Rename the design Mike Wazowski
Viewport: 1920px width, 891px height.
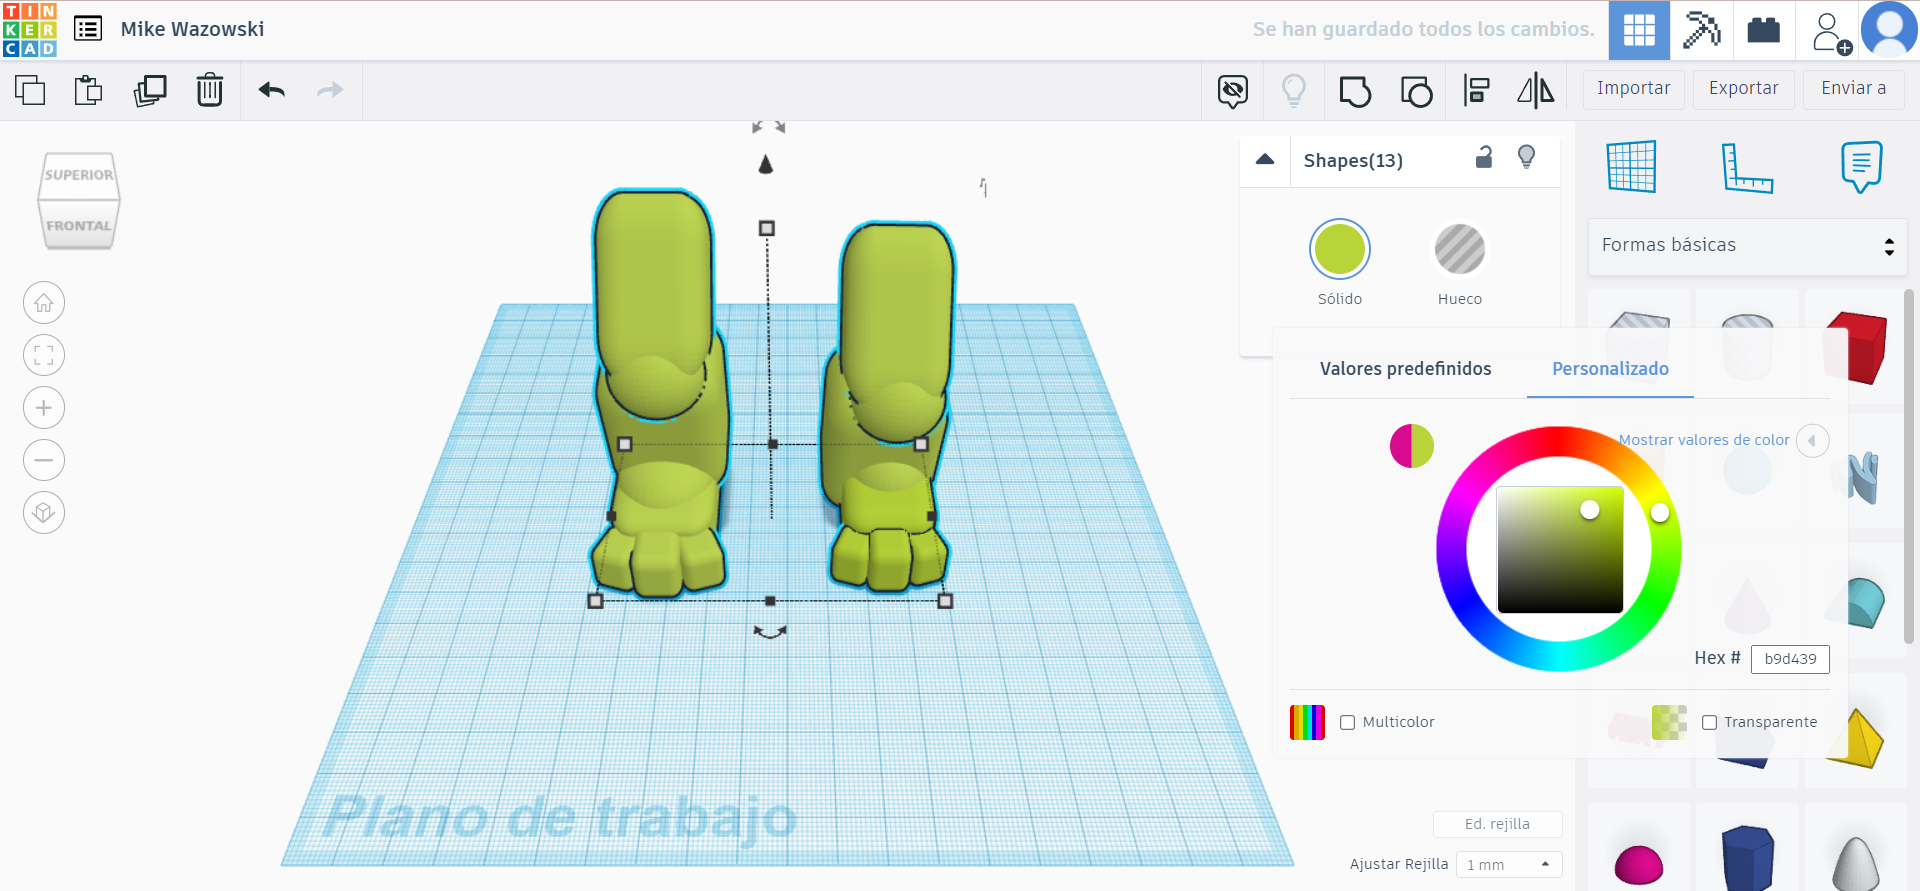(x=193, y=29)
